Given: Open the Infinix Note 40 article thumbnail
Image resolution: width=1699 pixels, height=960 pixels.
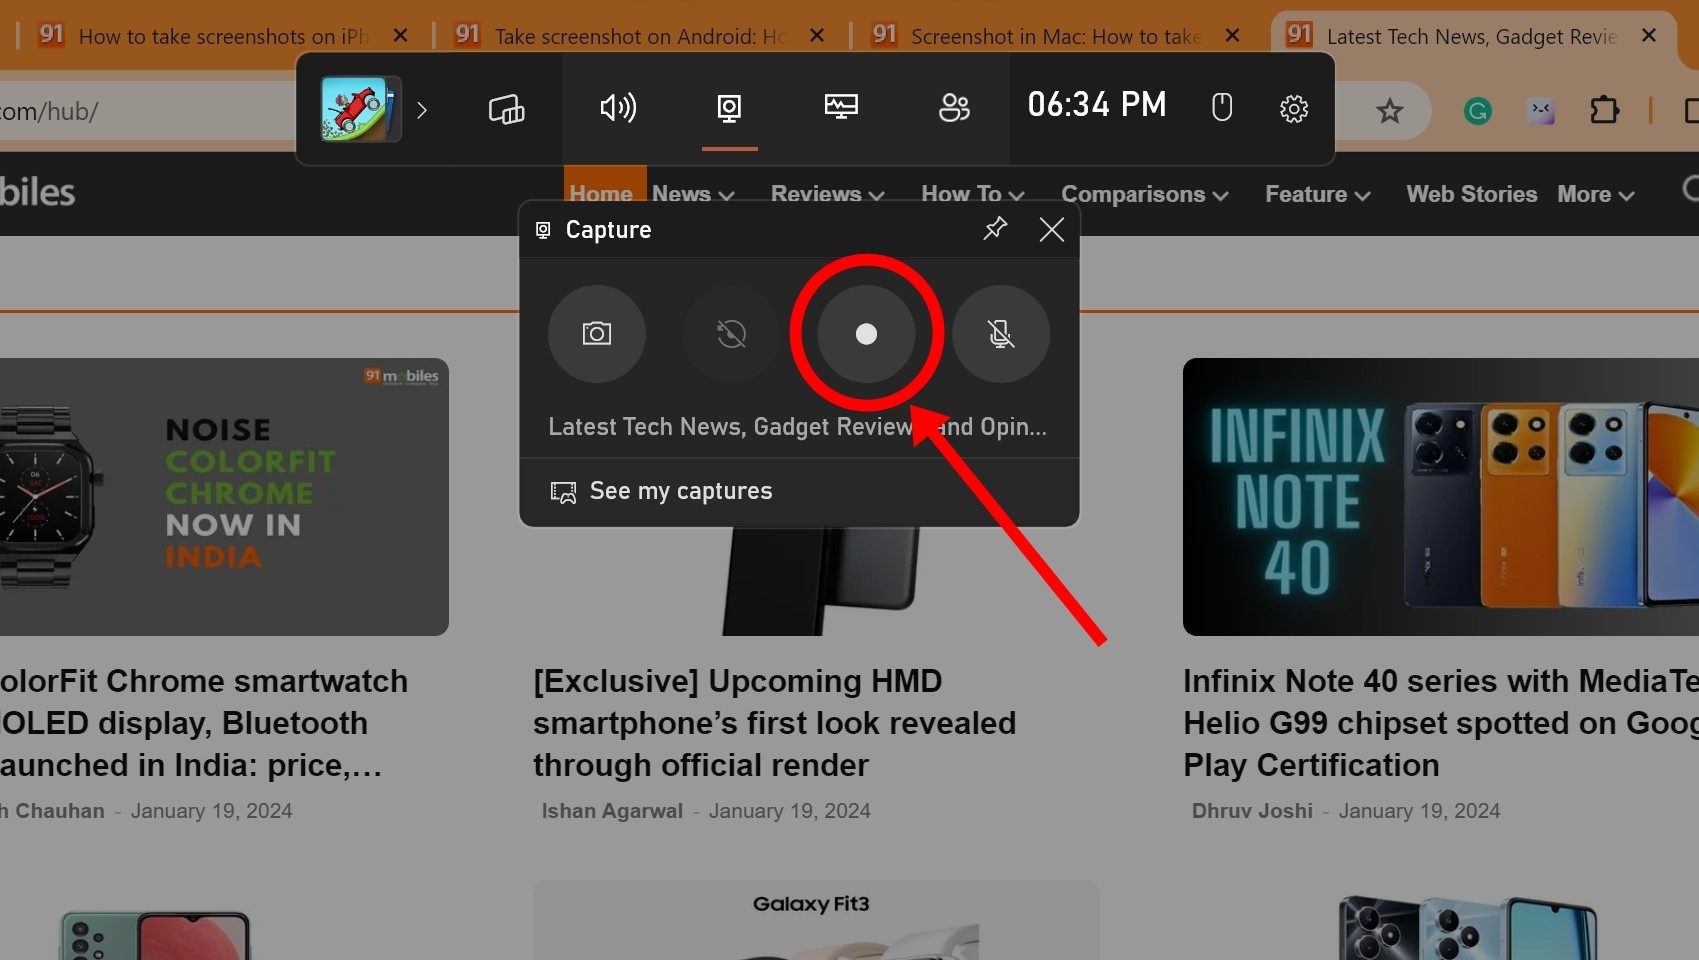Looking at the screenshot, I should pyautogui.click(x=1438, y=497).
